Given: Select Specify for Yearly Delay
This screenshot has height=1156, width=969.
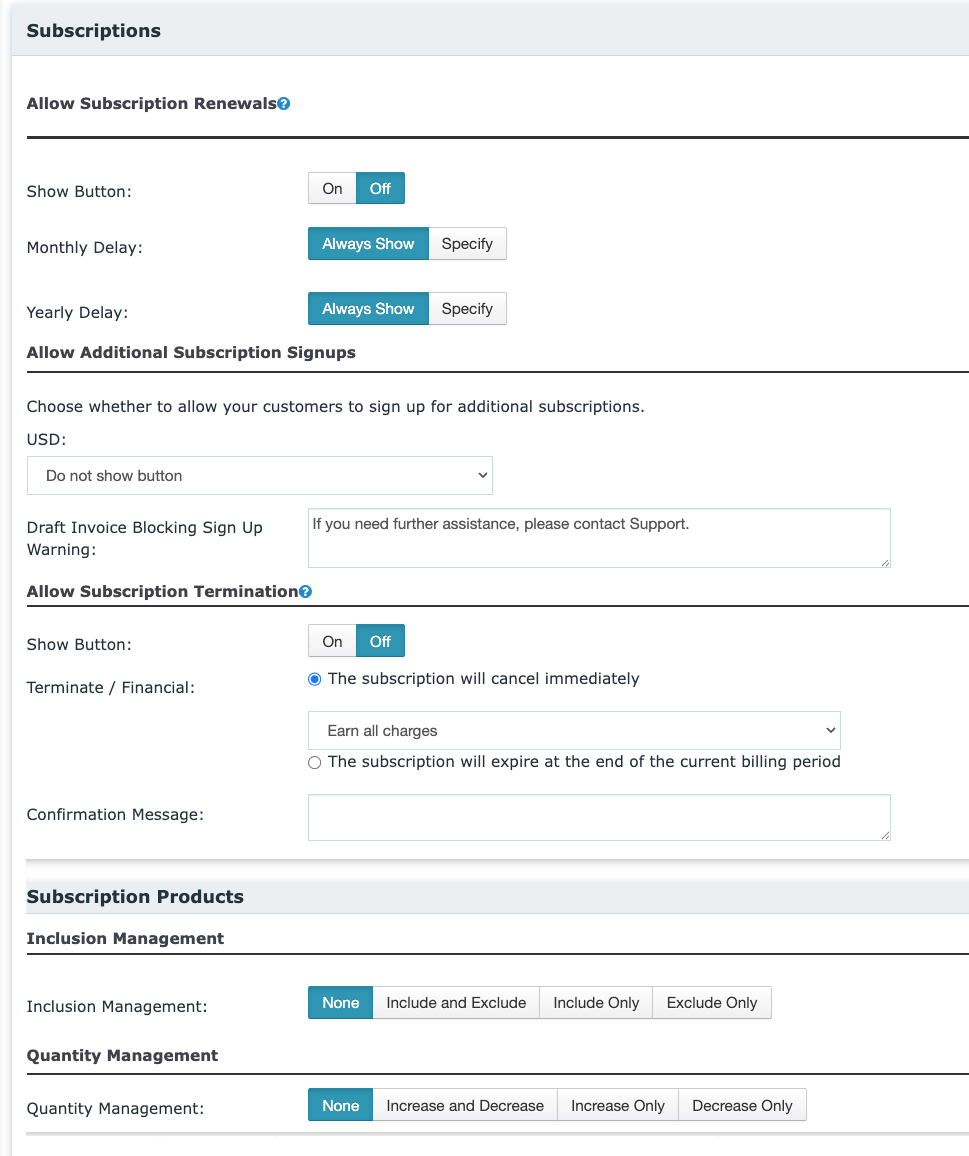Looking at the screenshot, I should [x=468, y=309].
